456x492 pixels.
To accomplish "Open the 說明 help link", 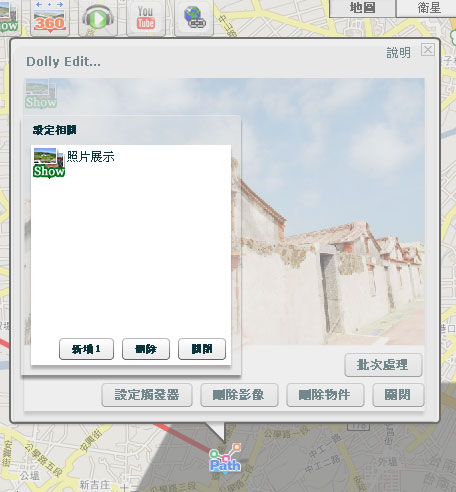I will point(398,53).
